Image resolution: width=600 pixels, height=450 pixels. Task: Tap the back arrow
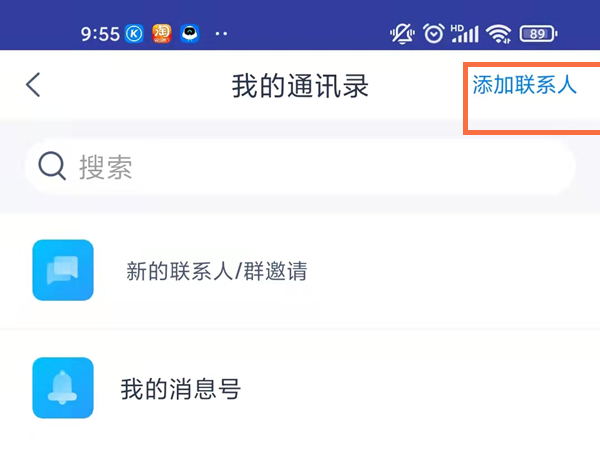[33, 85]
